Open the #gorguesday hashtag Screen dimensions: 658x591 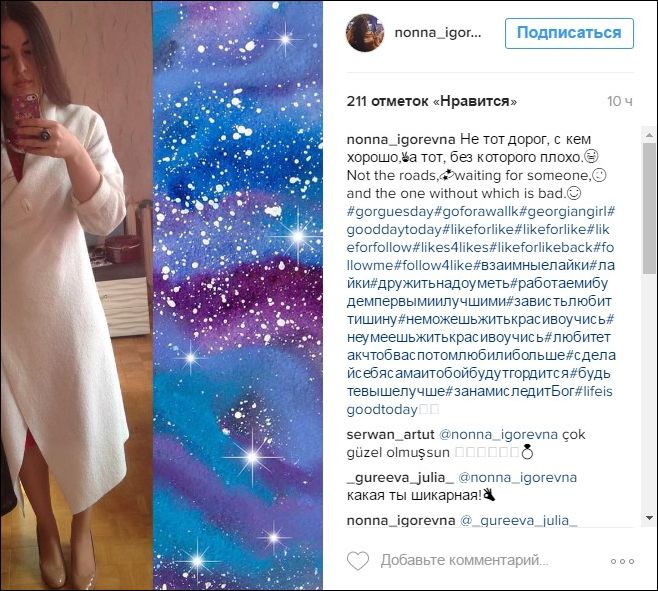tap(390, 212)
